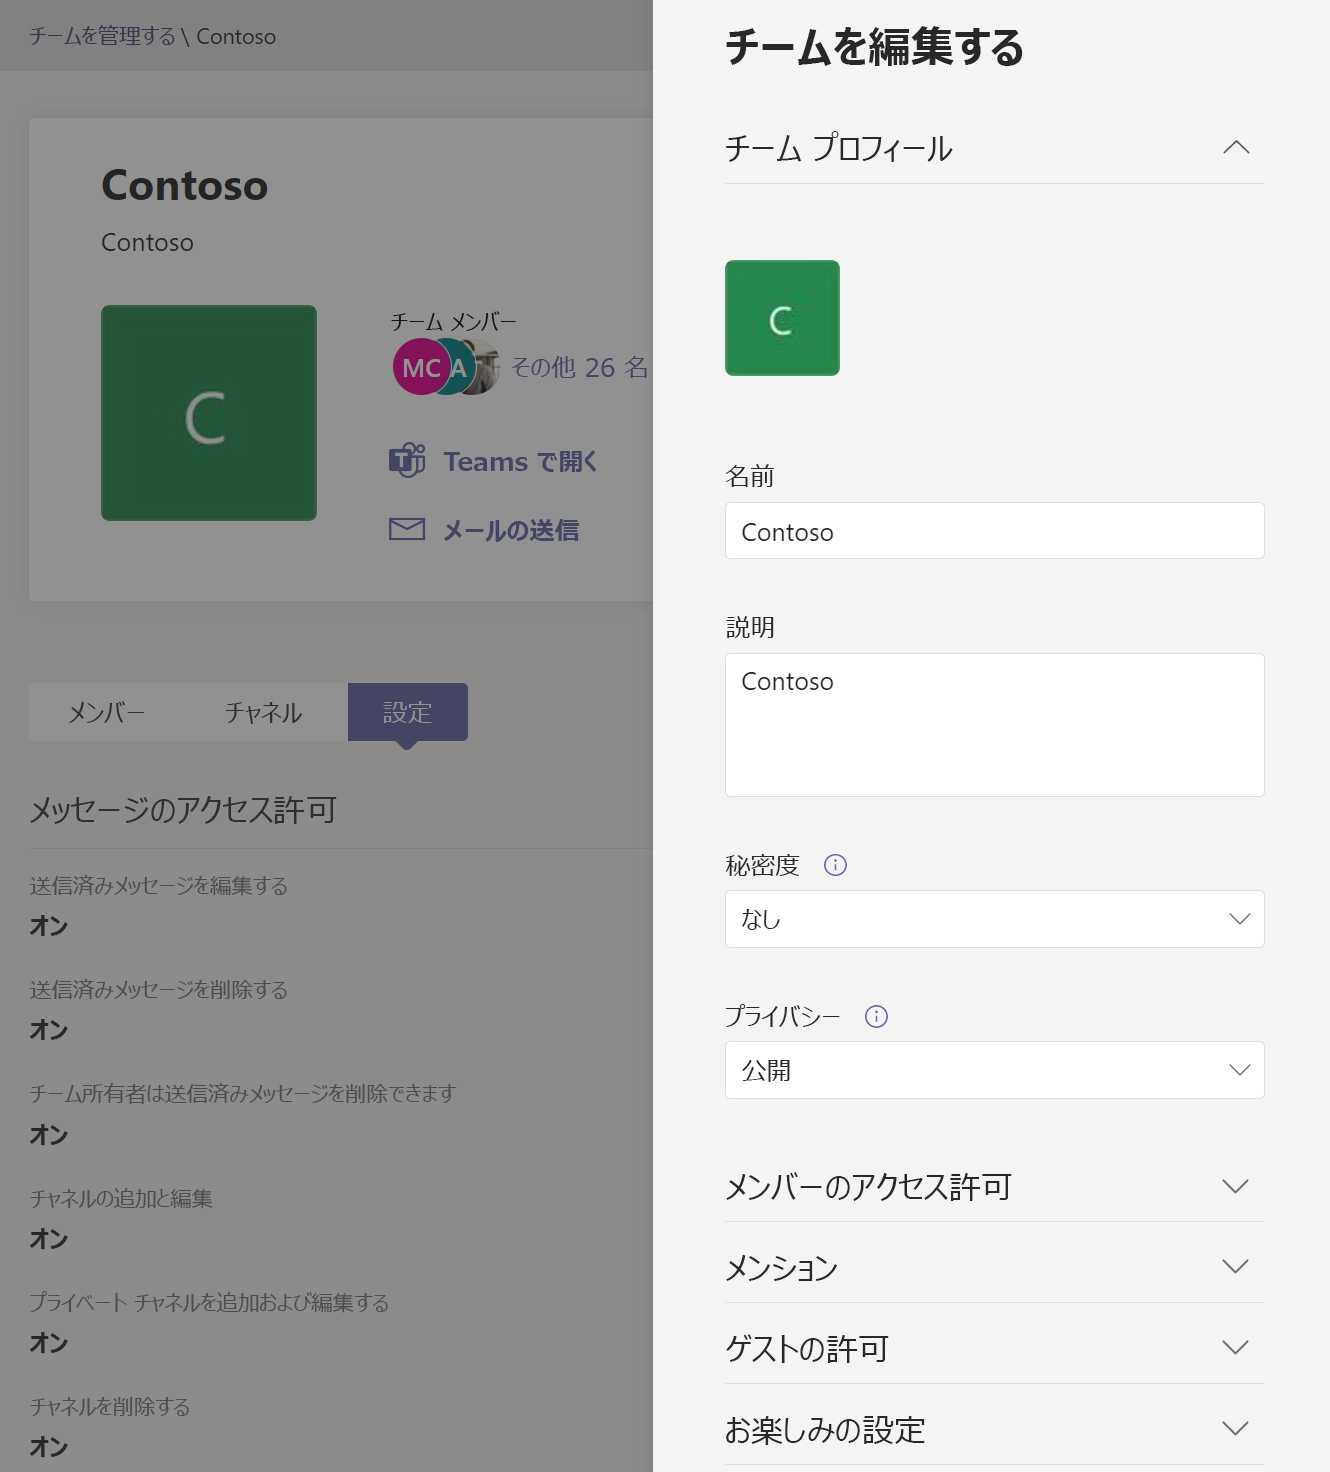Click the info icon beside 秘密度

coord(835,865)
